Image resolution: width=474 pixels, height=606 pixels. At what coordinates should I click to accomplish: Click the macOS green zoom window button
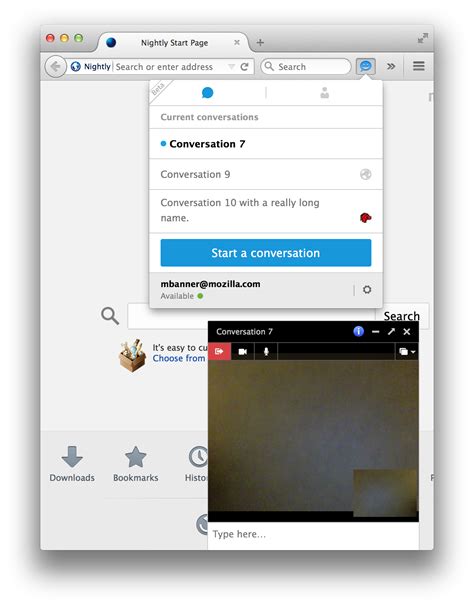click(x=78, y=38)
